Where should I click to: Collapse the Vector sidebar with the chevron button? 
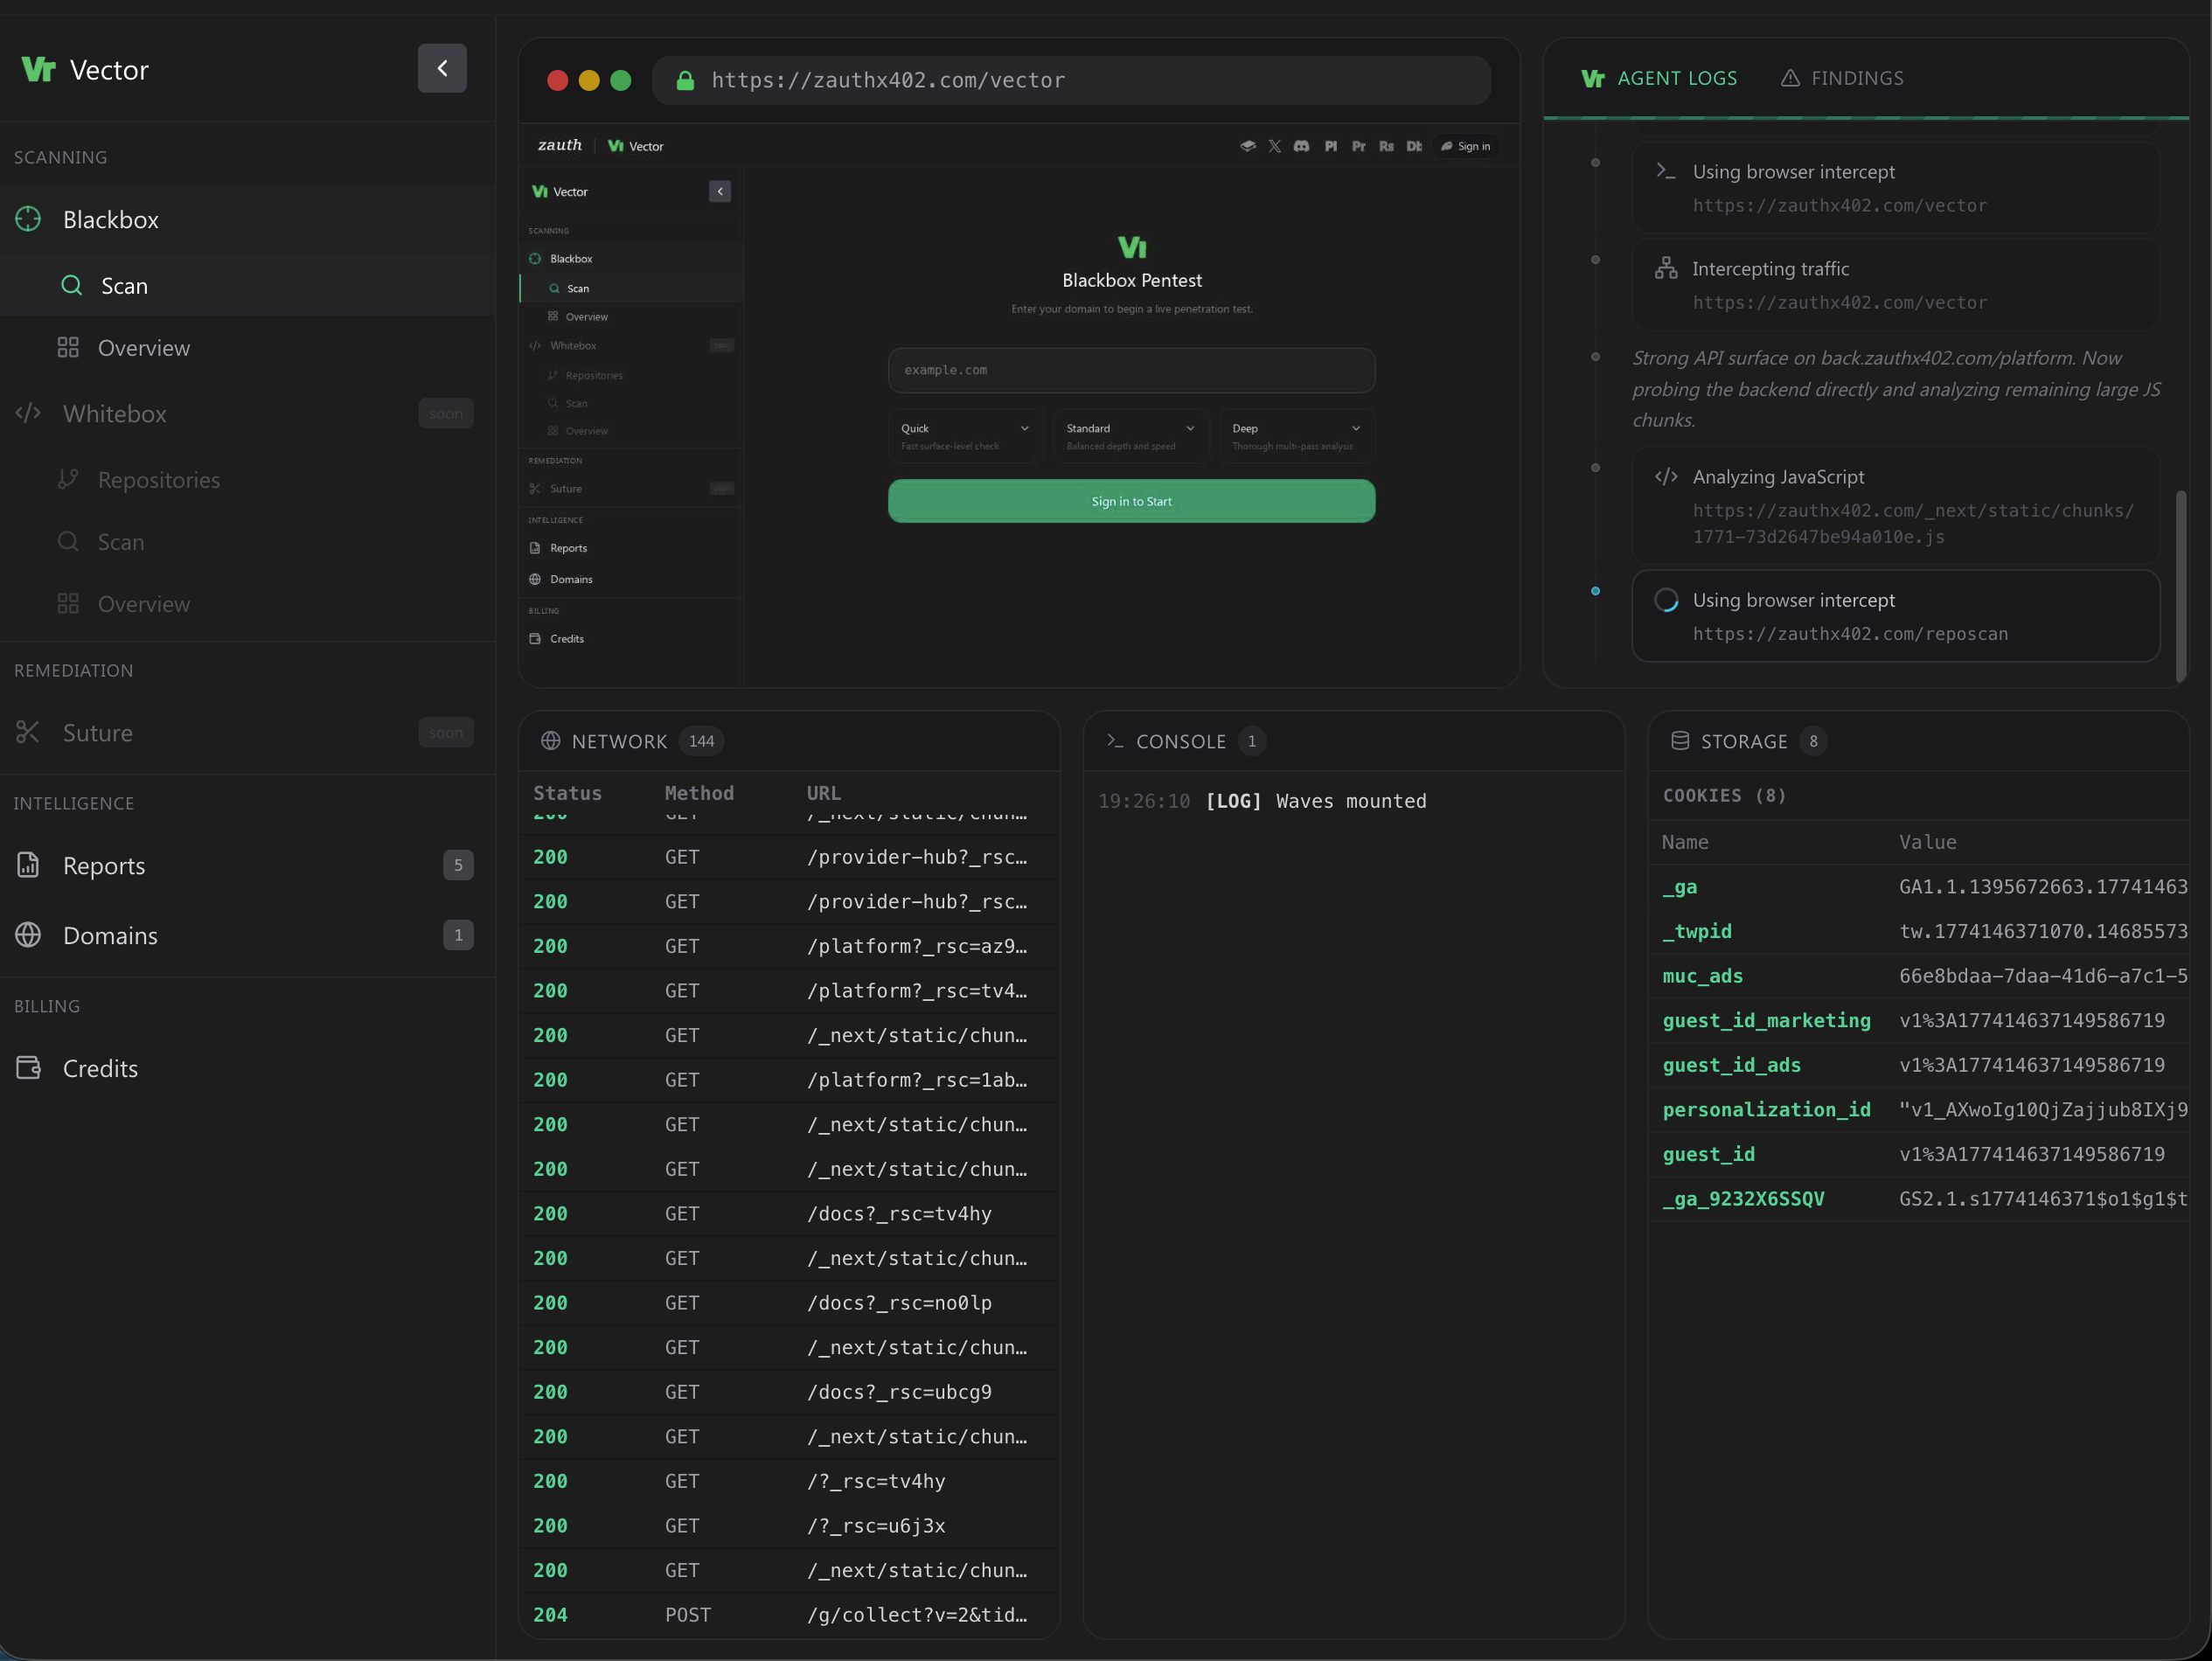click(441, 68)
